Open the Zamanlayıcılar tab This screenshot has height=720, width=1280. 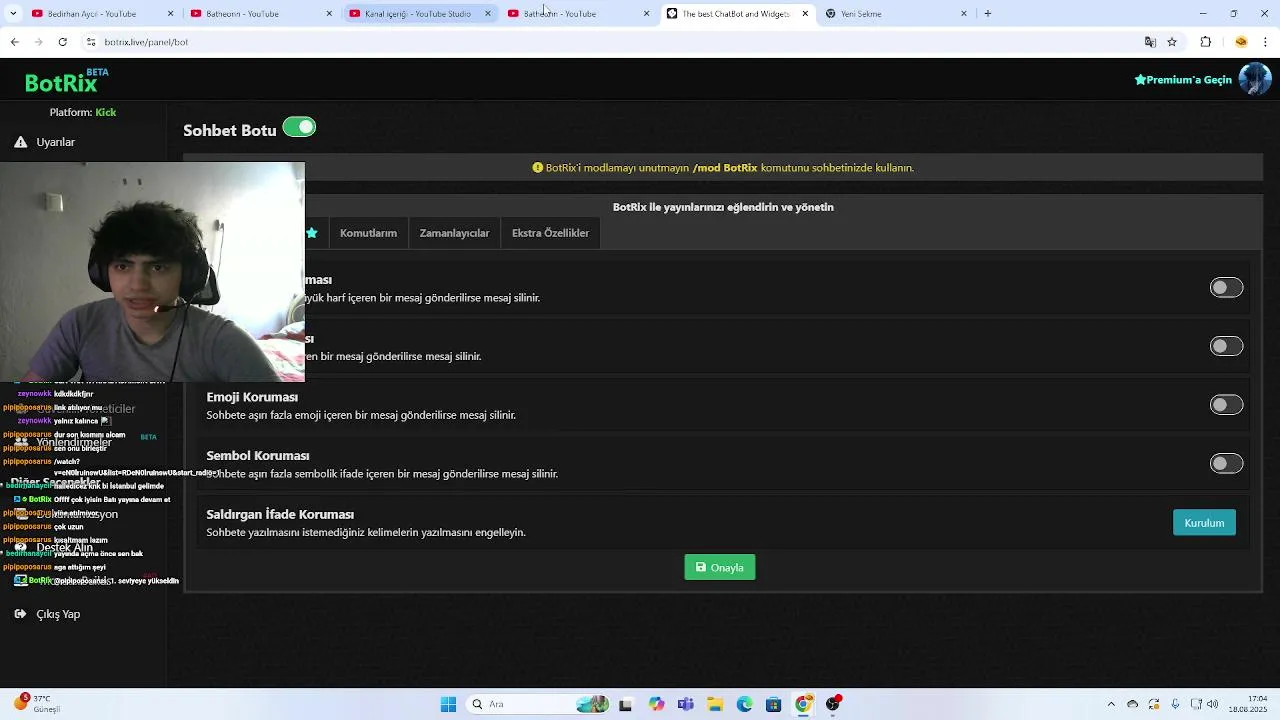454,233
